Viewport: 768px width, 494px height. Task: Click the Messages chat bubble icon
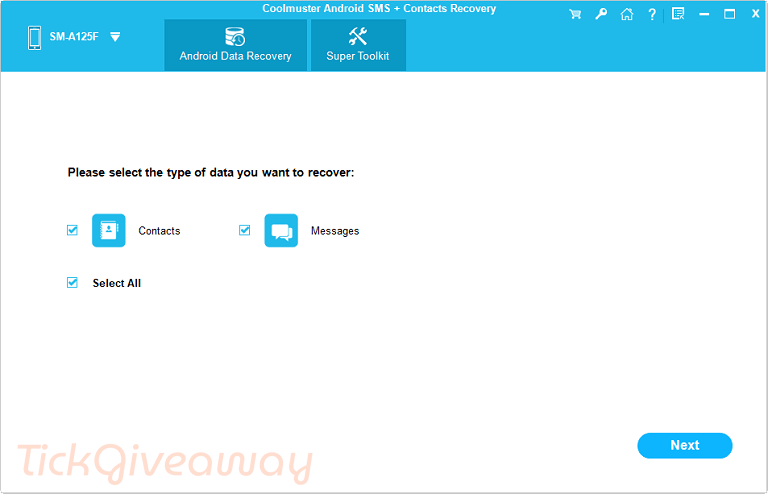281,230
